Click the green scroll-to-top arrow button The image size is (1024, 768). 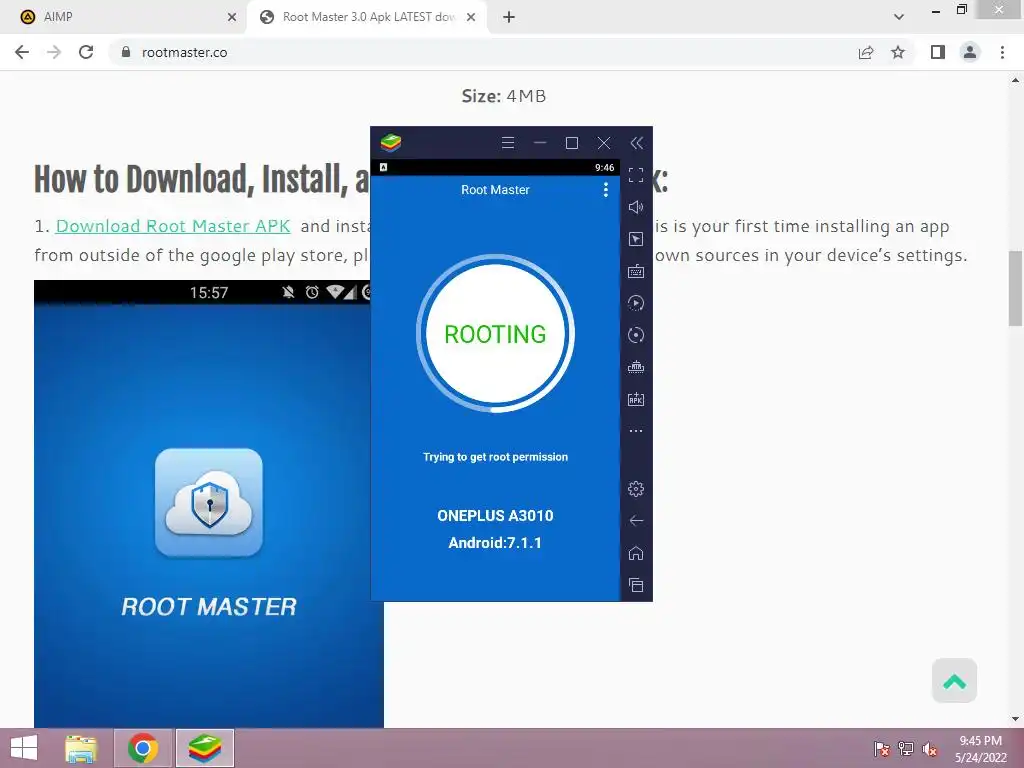(954, 680)
